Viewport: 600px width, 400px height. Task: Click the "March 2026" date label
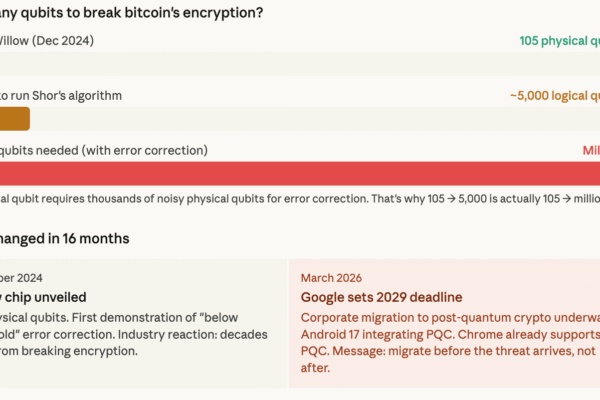[x=331, y=277]
